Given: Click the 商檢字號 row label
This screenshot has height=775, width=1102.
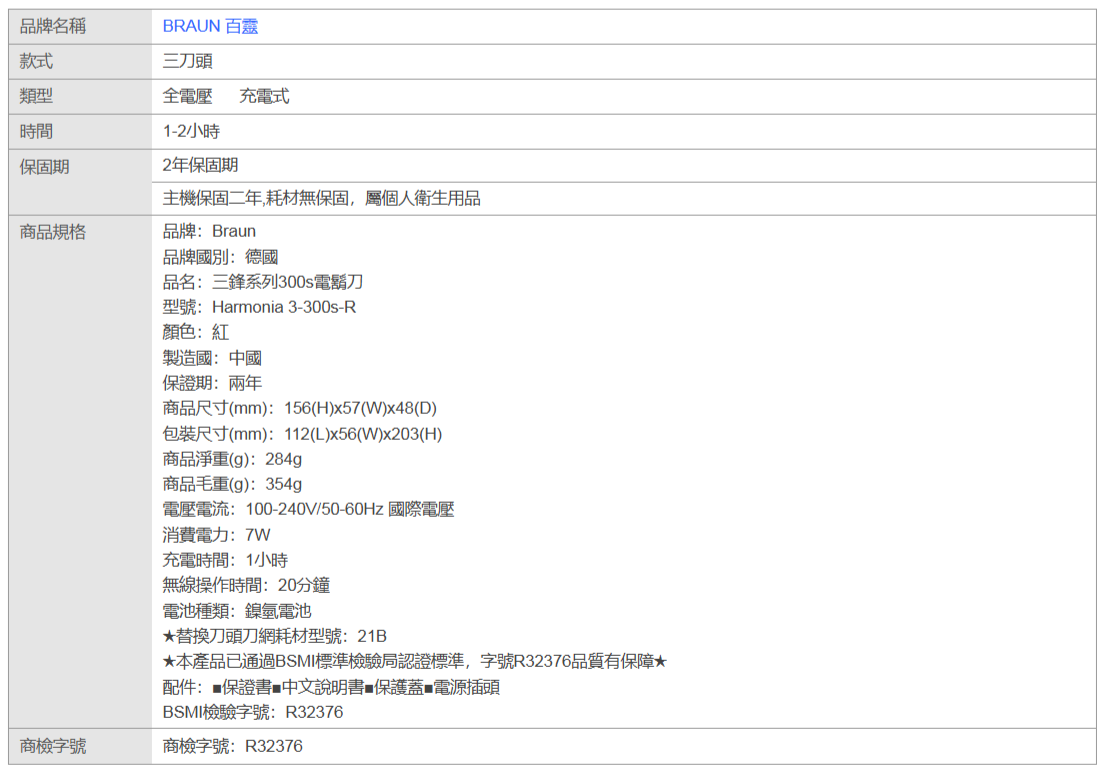Looking at the screenshot, I should pyautogui.click(x=53, y=747).
